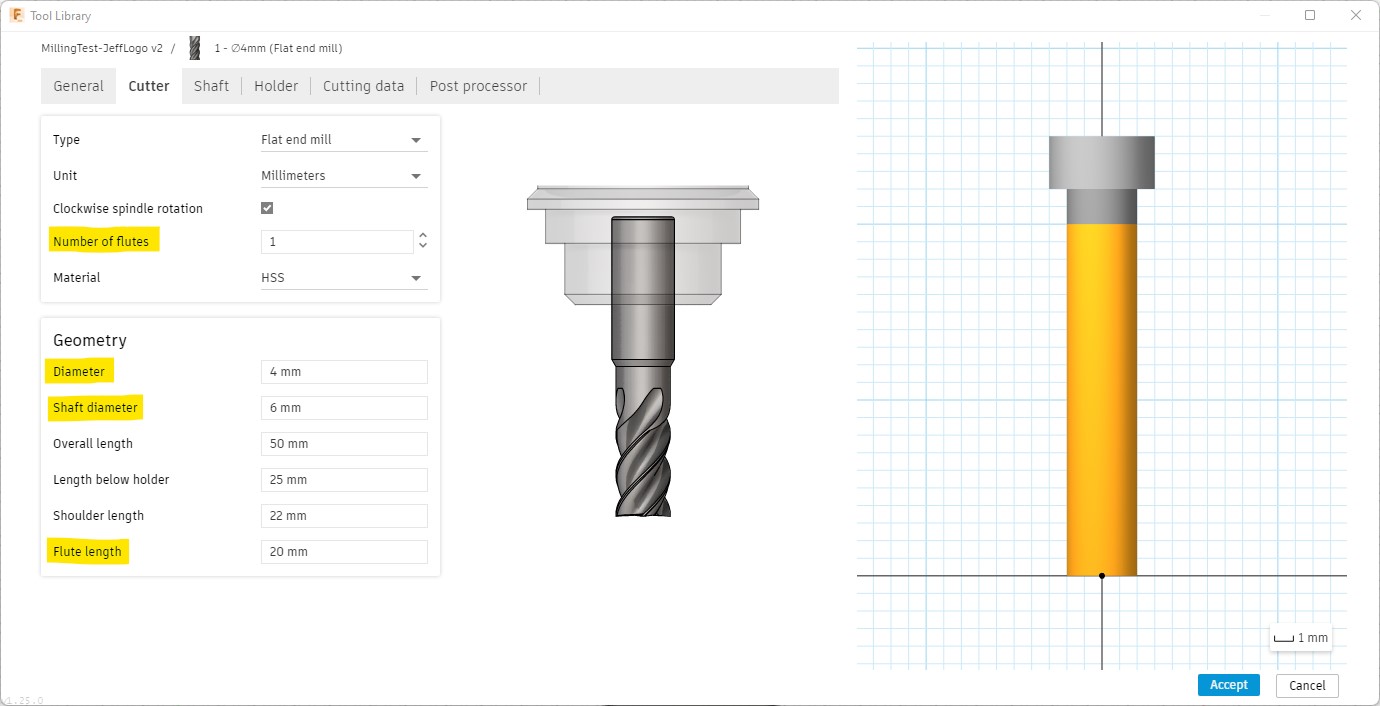
Task: Click the Diameter input field
Action: (343, 372)
